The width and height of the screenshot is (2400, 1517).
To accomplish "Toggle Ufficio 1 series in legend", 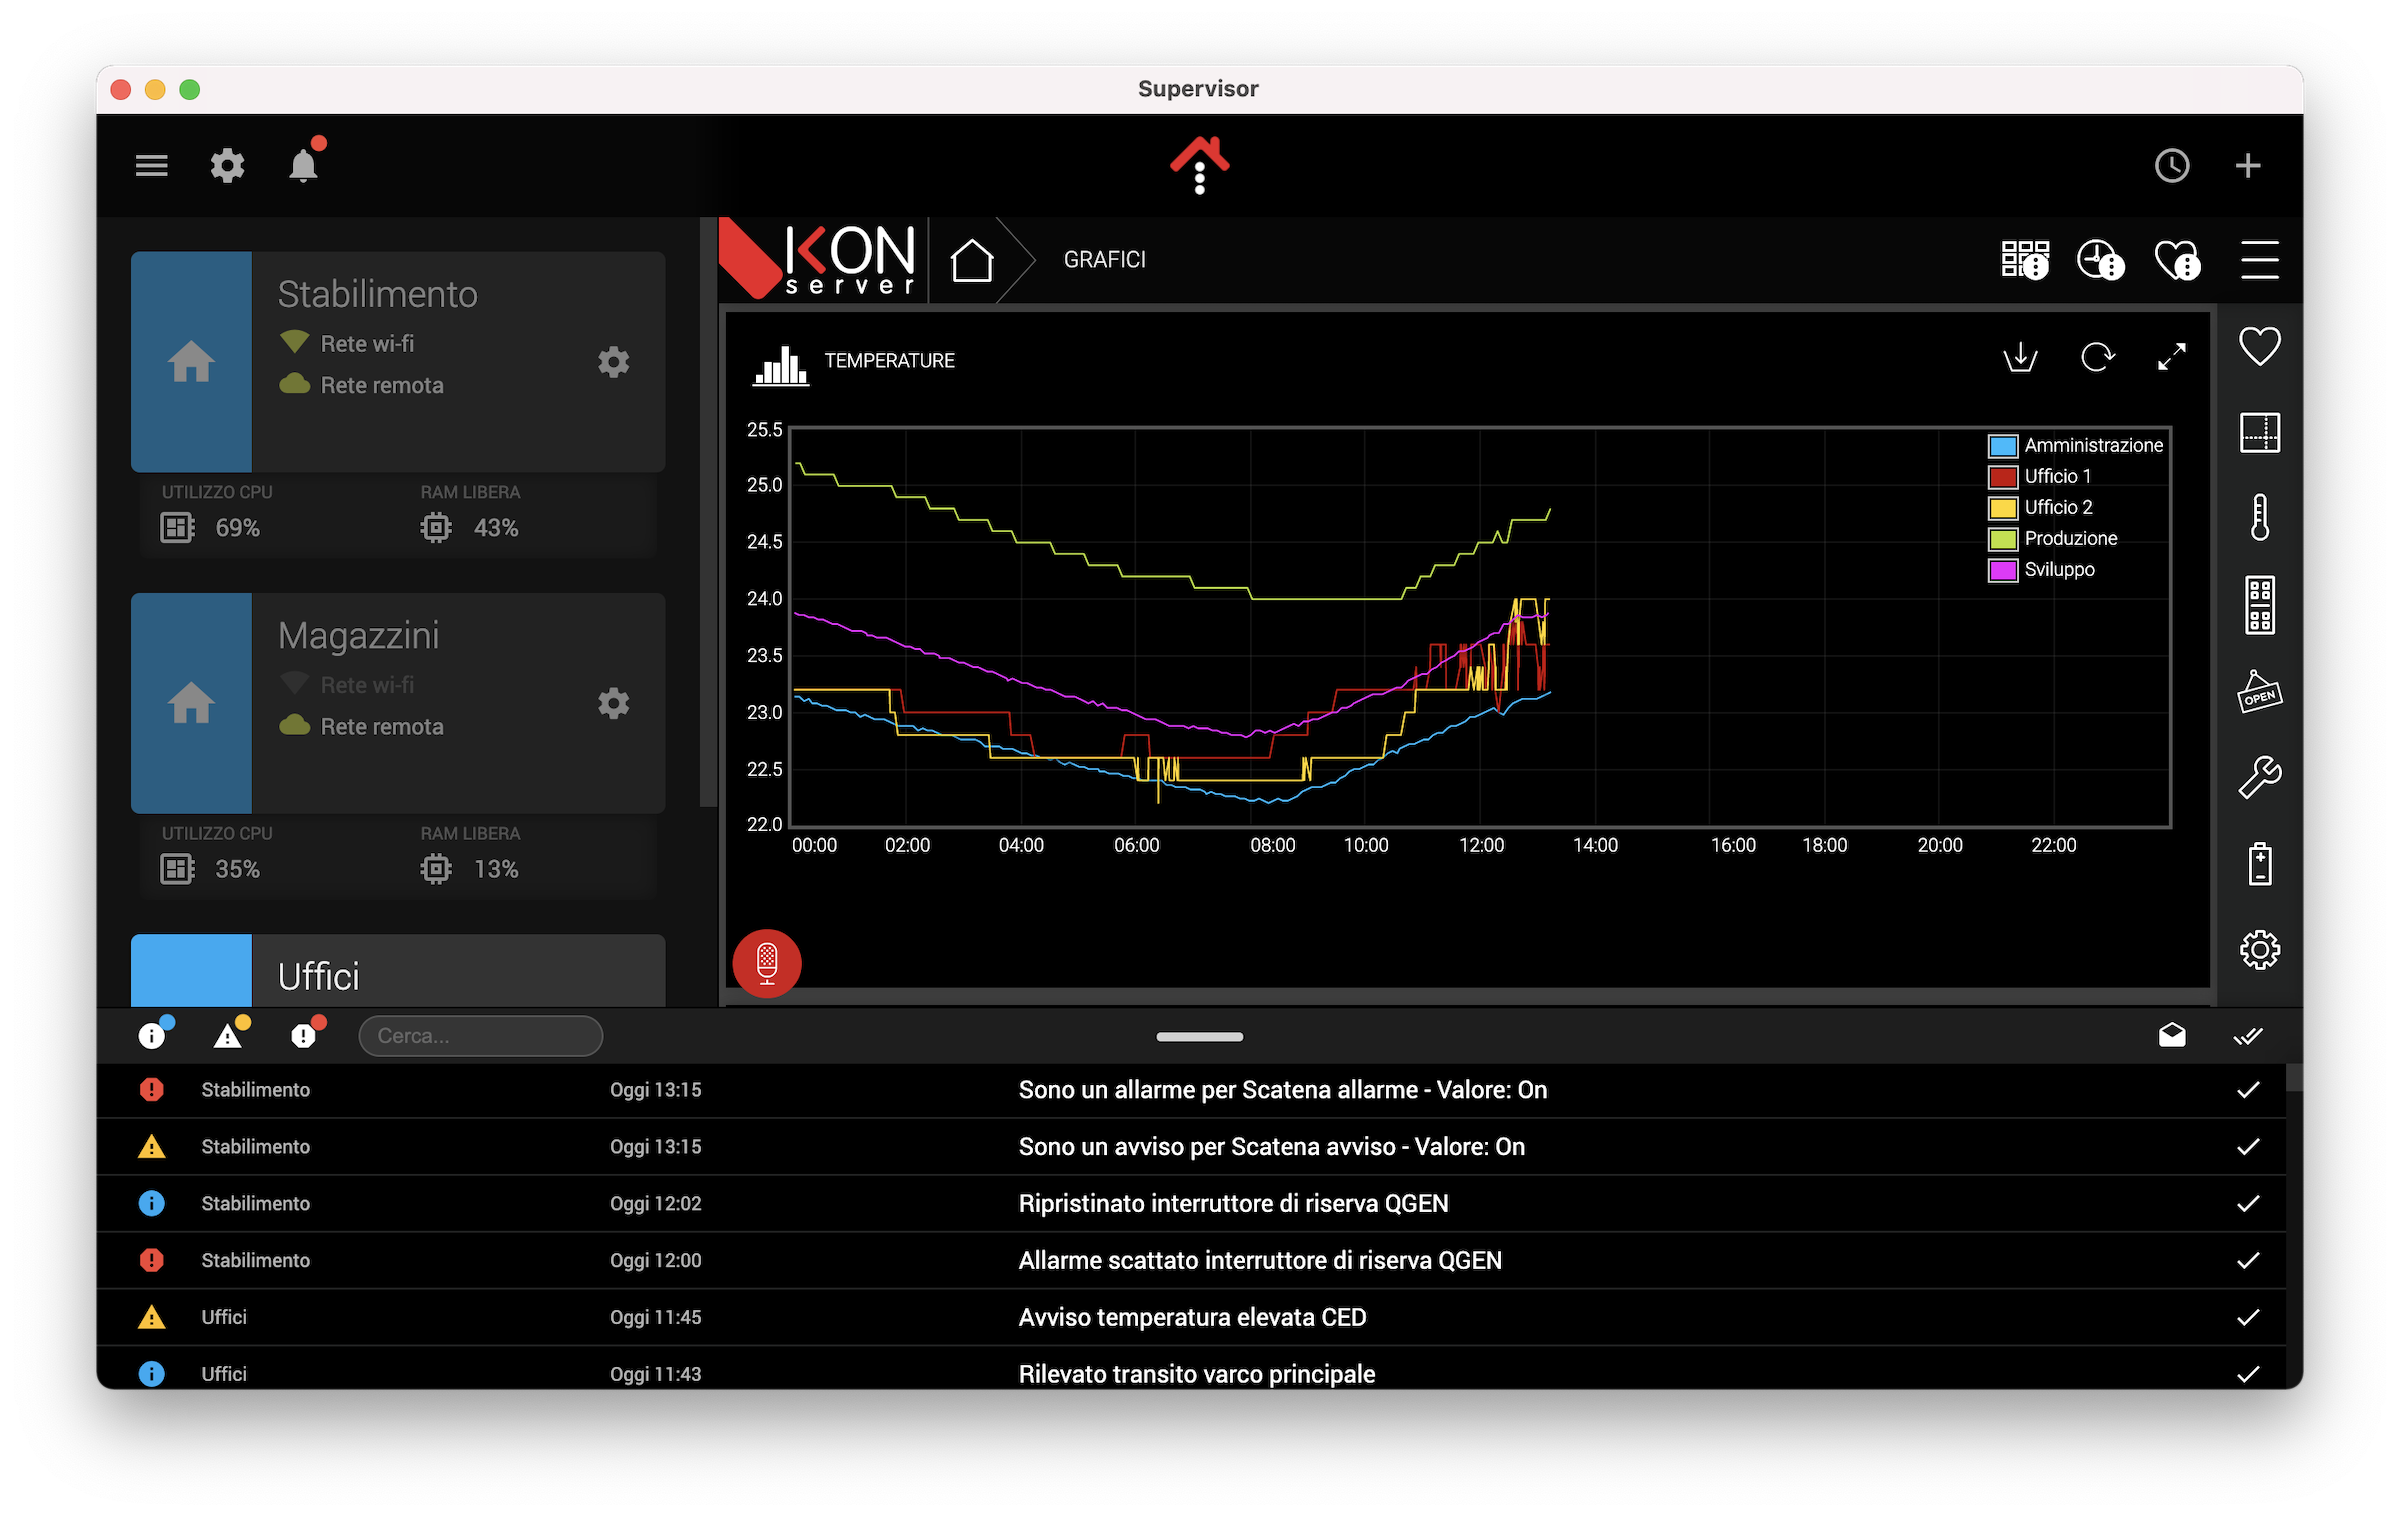I will click(x=2040, y=477).
